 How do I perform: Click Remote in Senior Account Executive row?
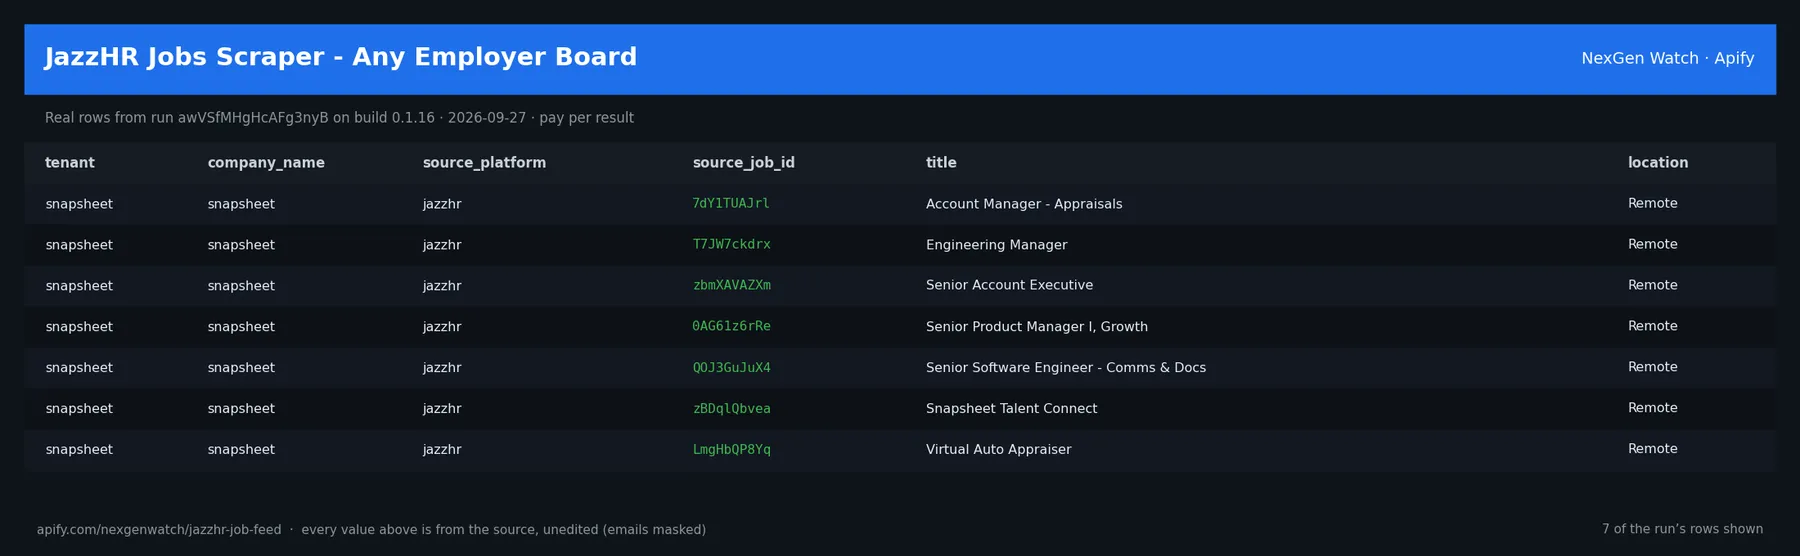[1653, 286]
